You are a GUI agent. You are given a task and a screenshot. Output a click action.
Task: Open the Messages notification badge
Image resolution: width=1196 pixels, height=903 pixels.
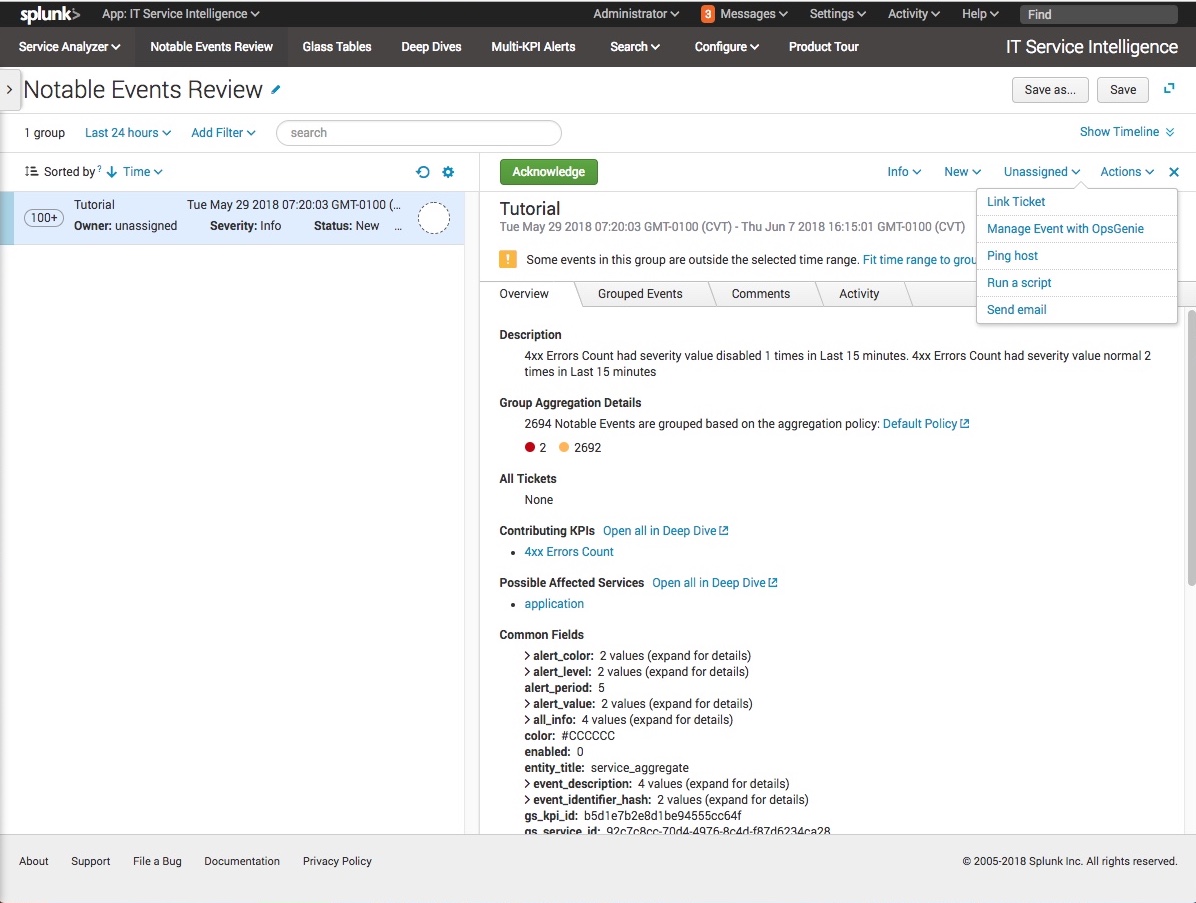coord(708,14)
